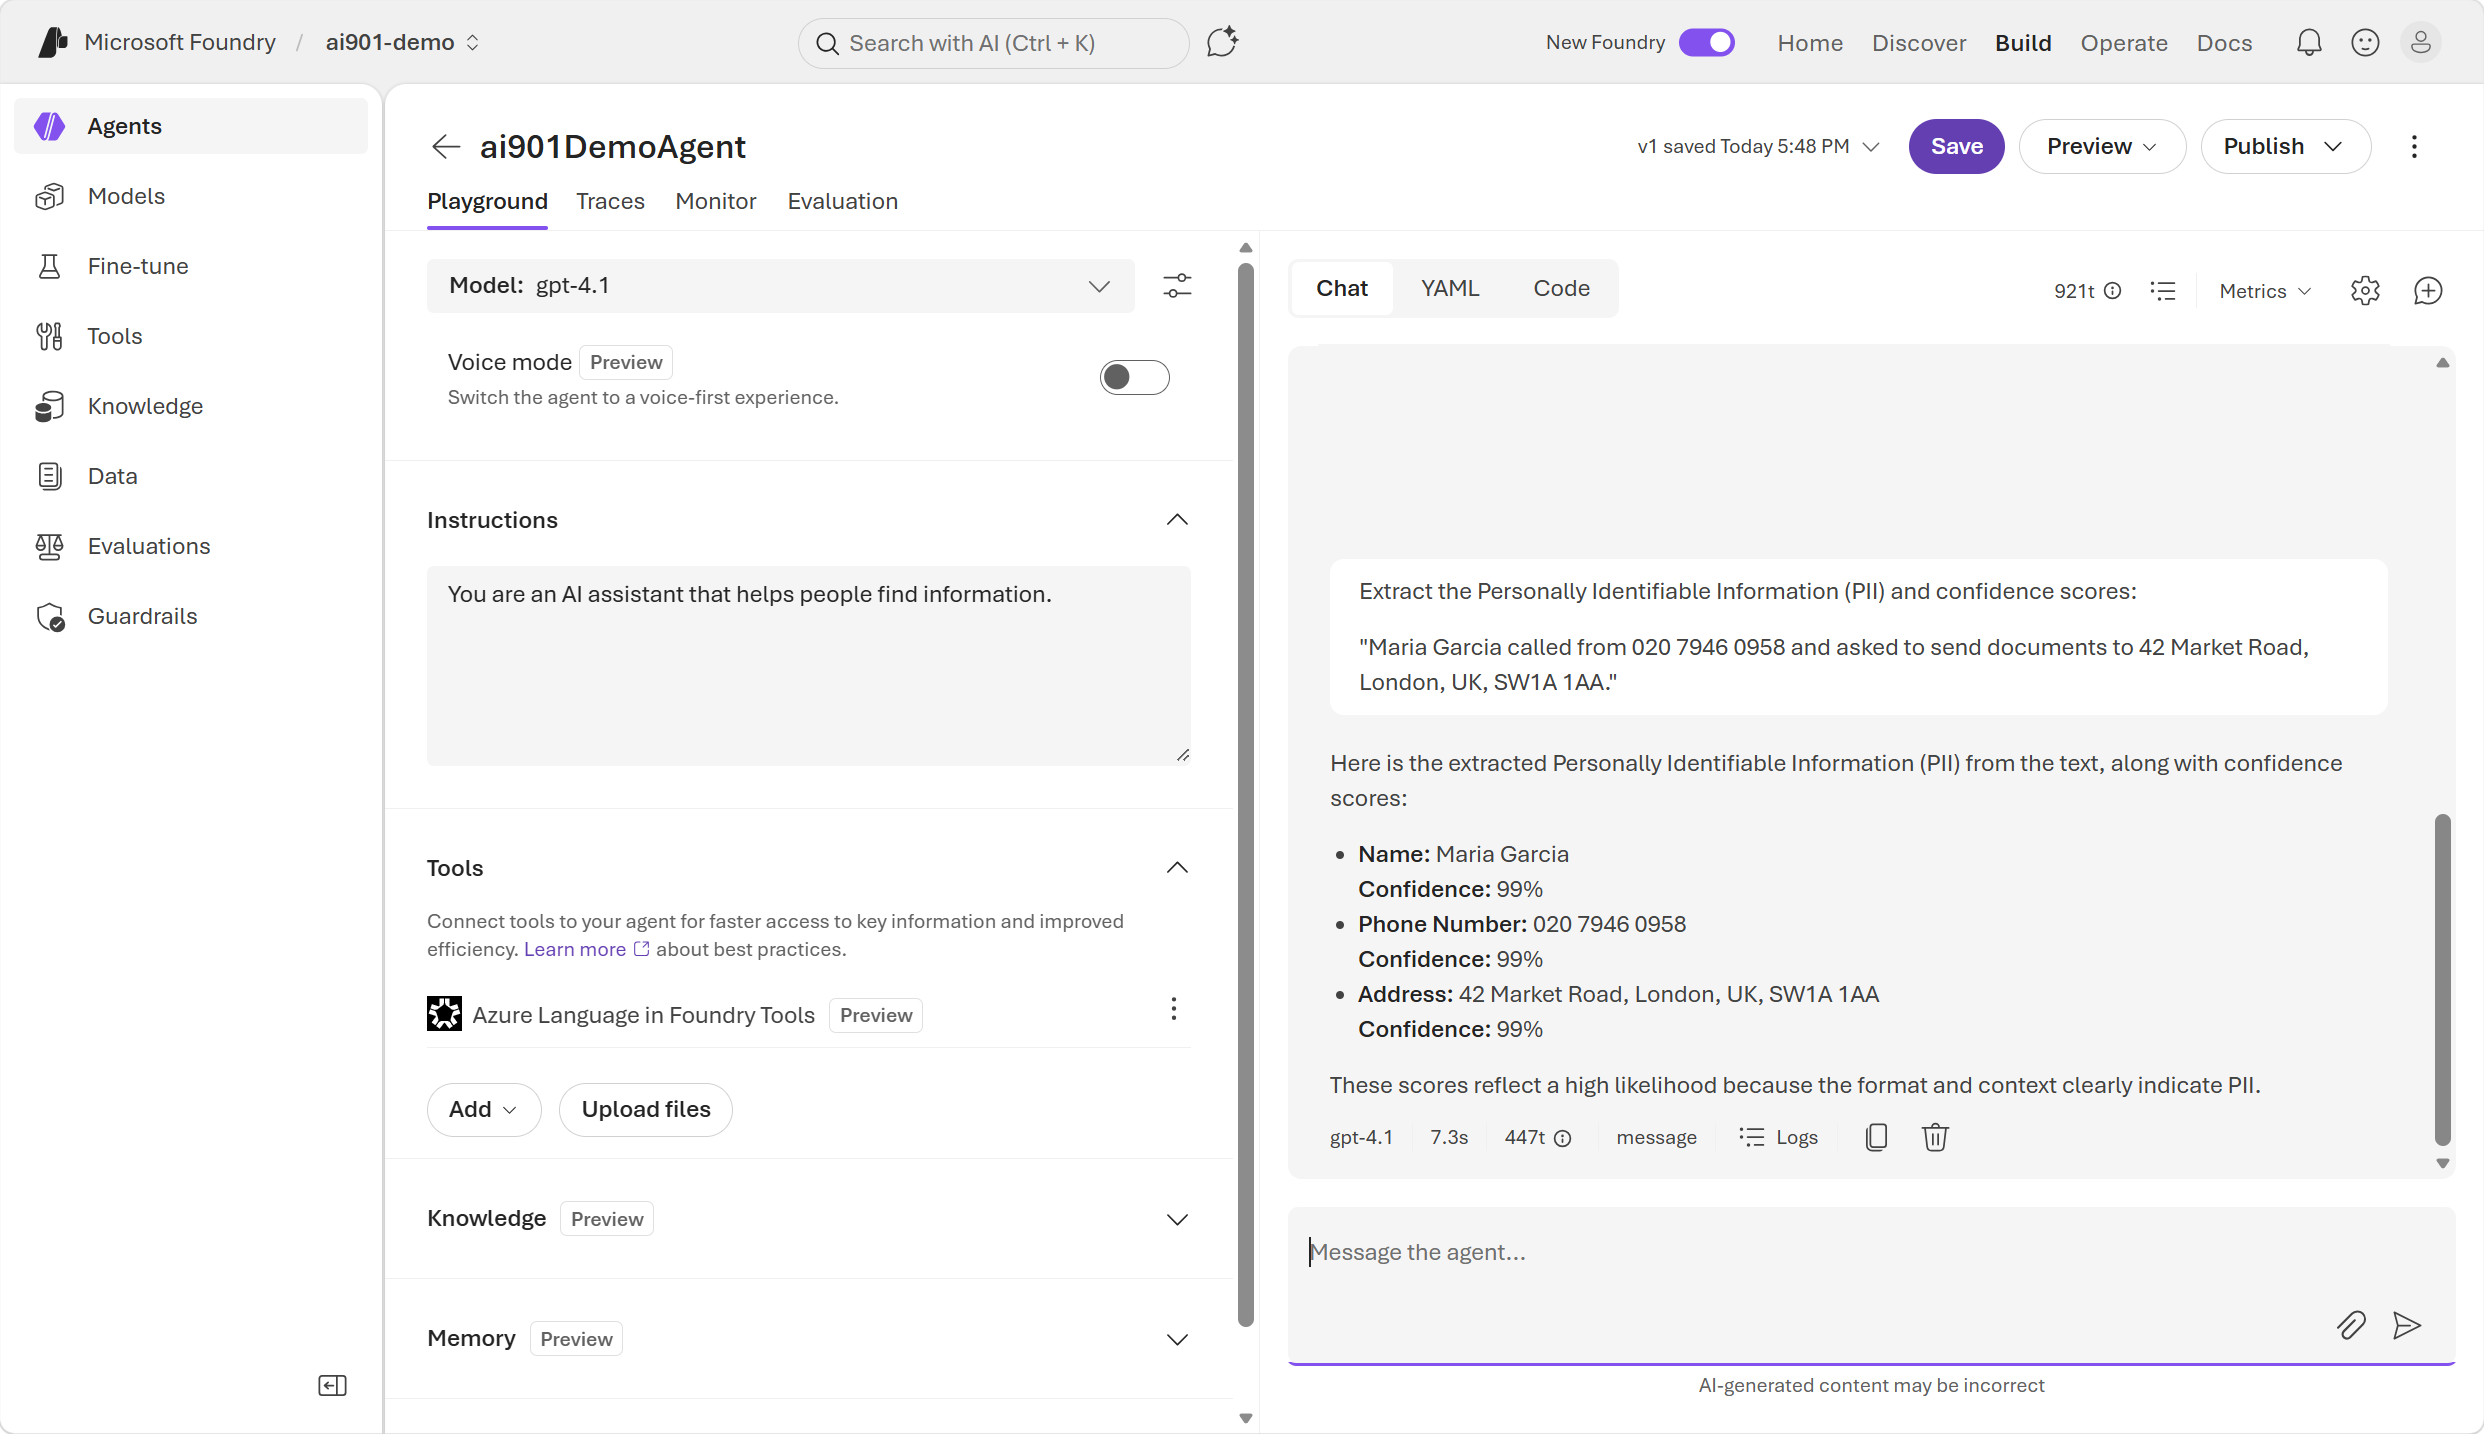Open the project selector ai901-demo
Screen dimensions: 2484x1434
click(x=402, y=42)
